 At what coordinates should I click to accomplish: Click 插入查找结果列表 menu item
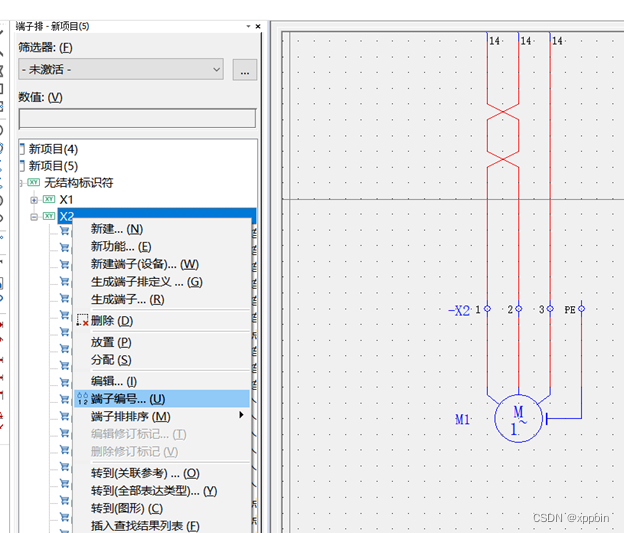tap(145, 526)
